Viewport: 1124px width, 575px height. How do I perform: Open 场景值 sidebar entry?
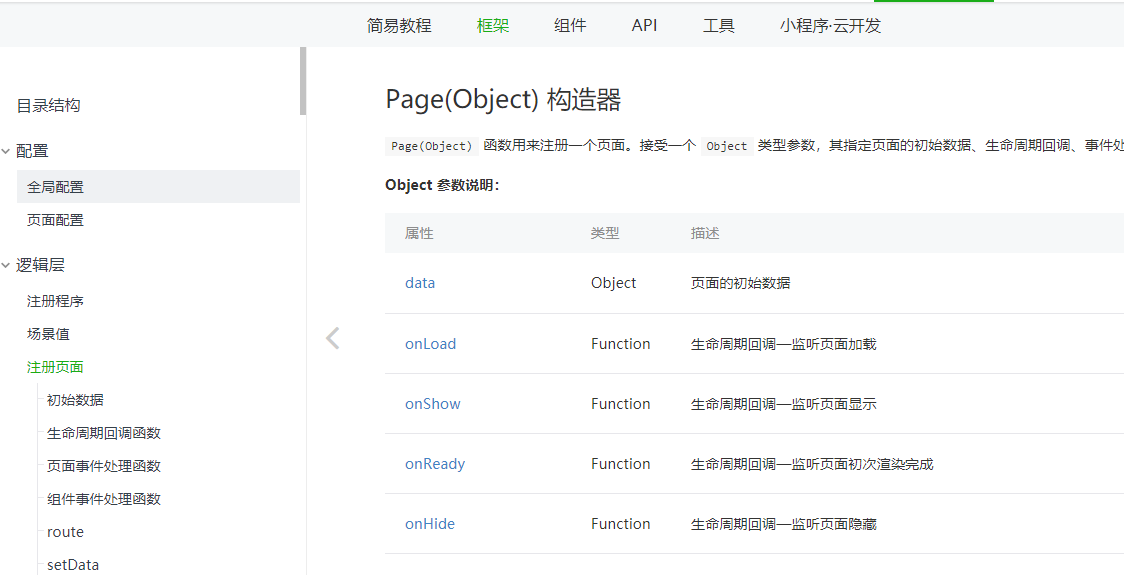pos(49,334)
